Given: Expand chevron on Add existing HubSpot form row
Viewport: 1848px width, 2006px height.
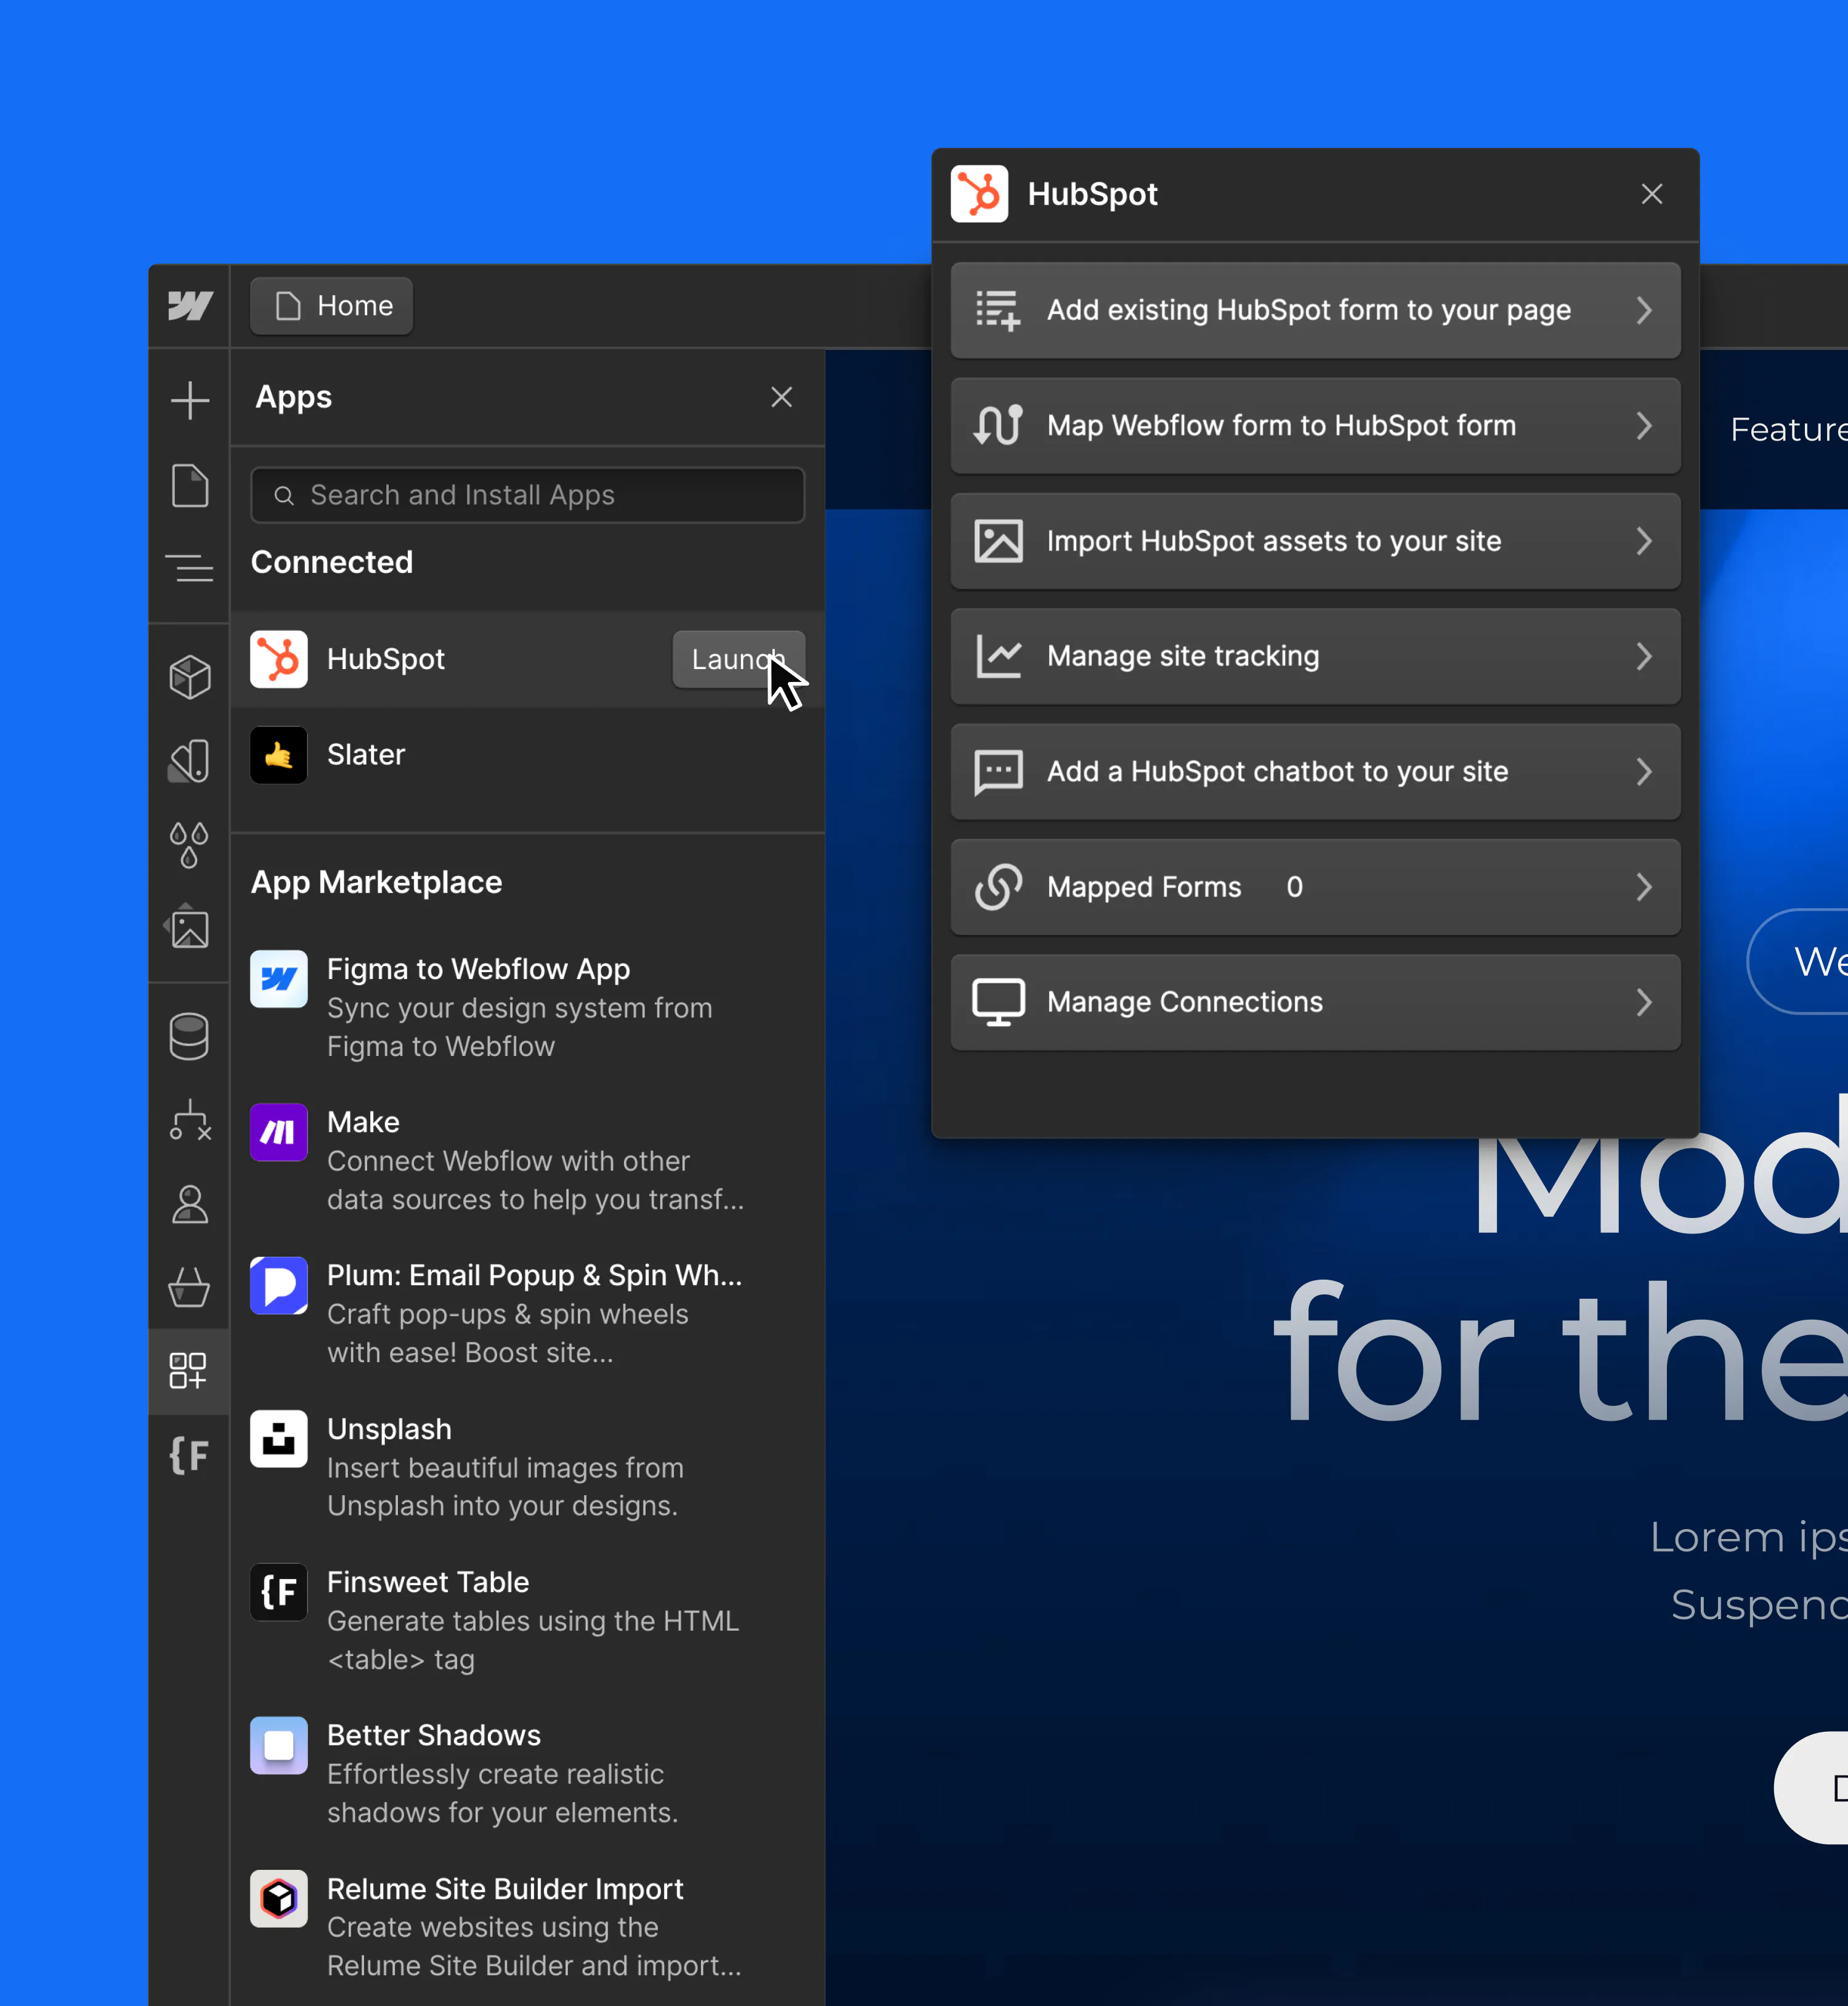Looking at the screenshot, I should [1644, 310].
